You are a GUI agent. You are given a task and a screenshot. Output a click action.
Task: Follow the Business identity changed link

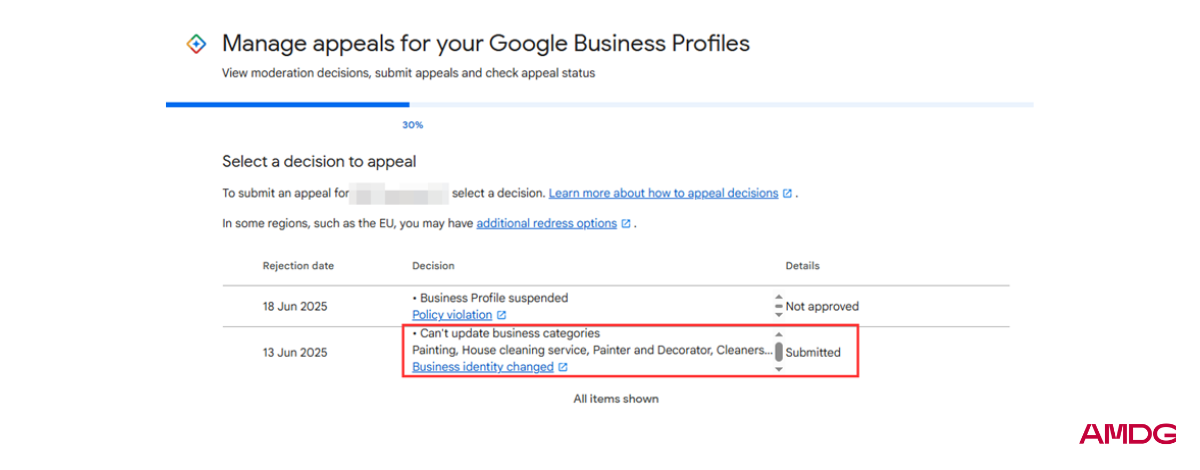pos(482,368)
